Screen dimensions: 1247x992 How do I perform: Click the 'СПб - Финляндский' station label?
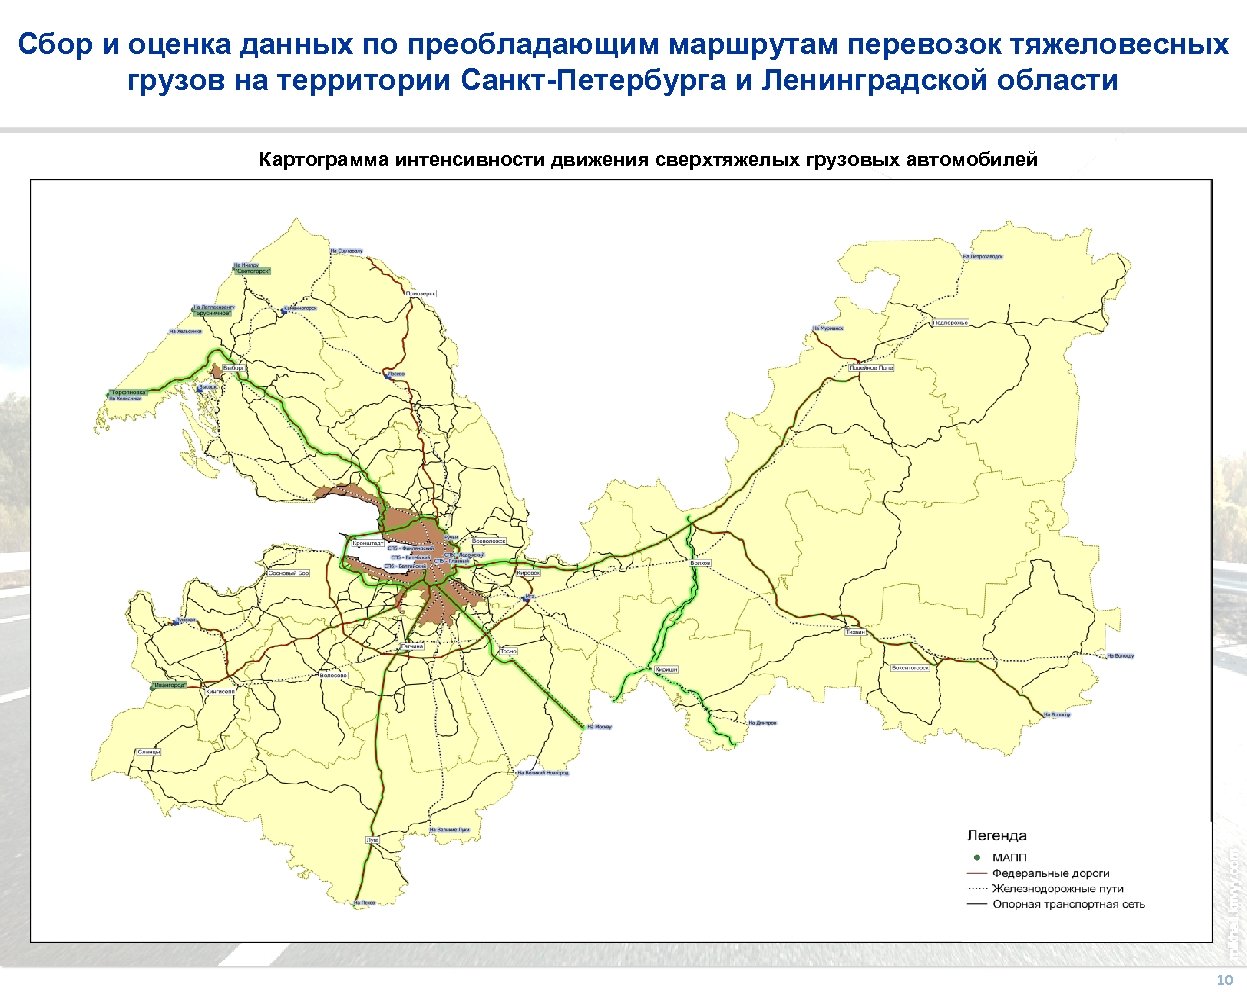(x=413, y=549)
